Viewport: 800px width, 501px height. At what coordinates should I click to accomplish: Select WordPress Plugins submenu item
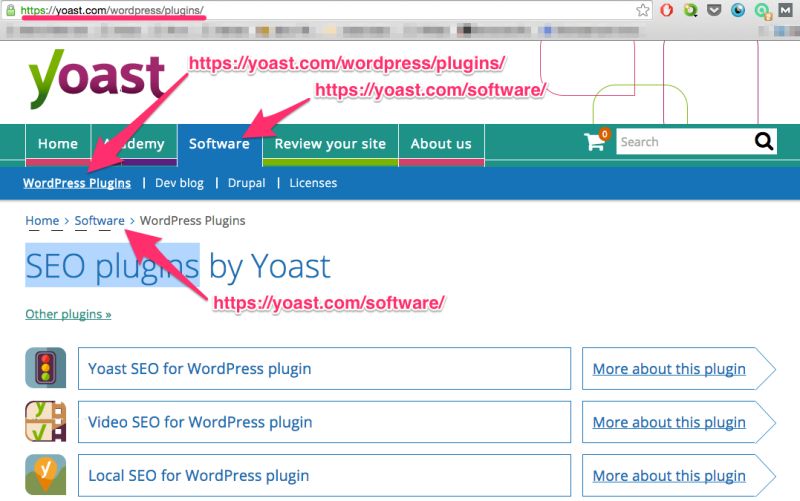[x=77, y=183]
